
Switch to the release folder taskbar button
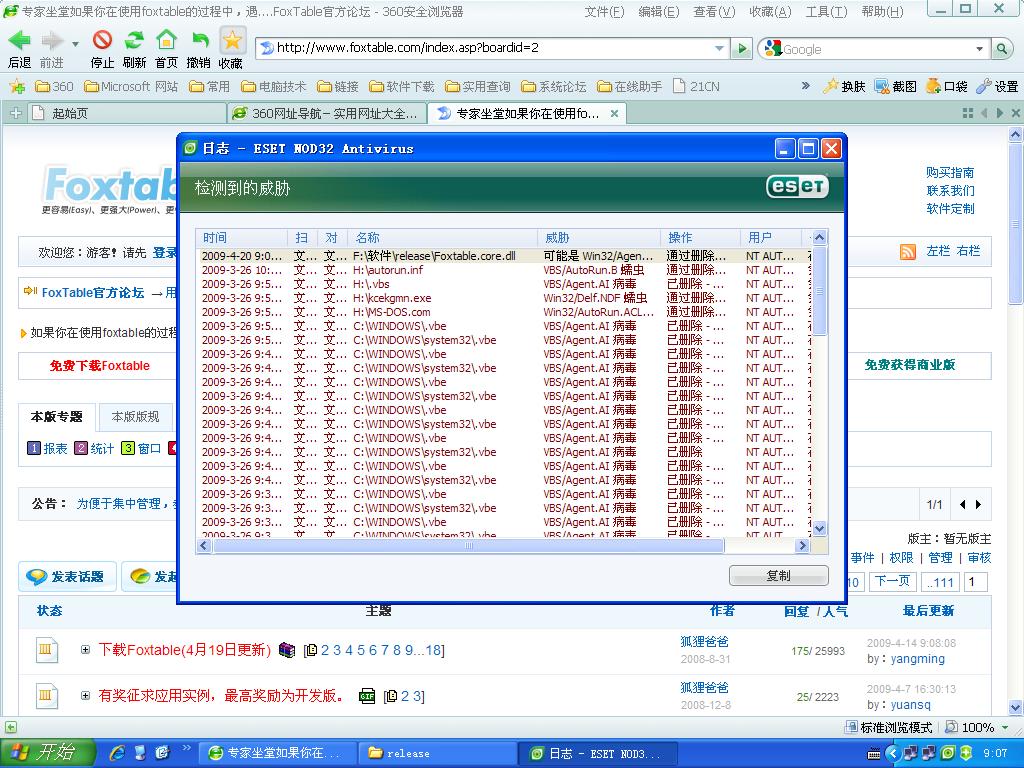pos(437,753)
